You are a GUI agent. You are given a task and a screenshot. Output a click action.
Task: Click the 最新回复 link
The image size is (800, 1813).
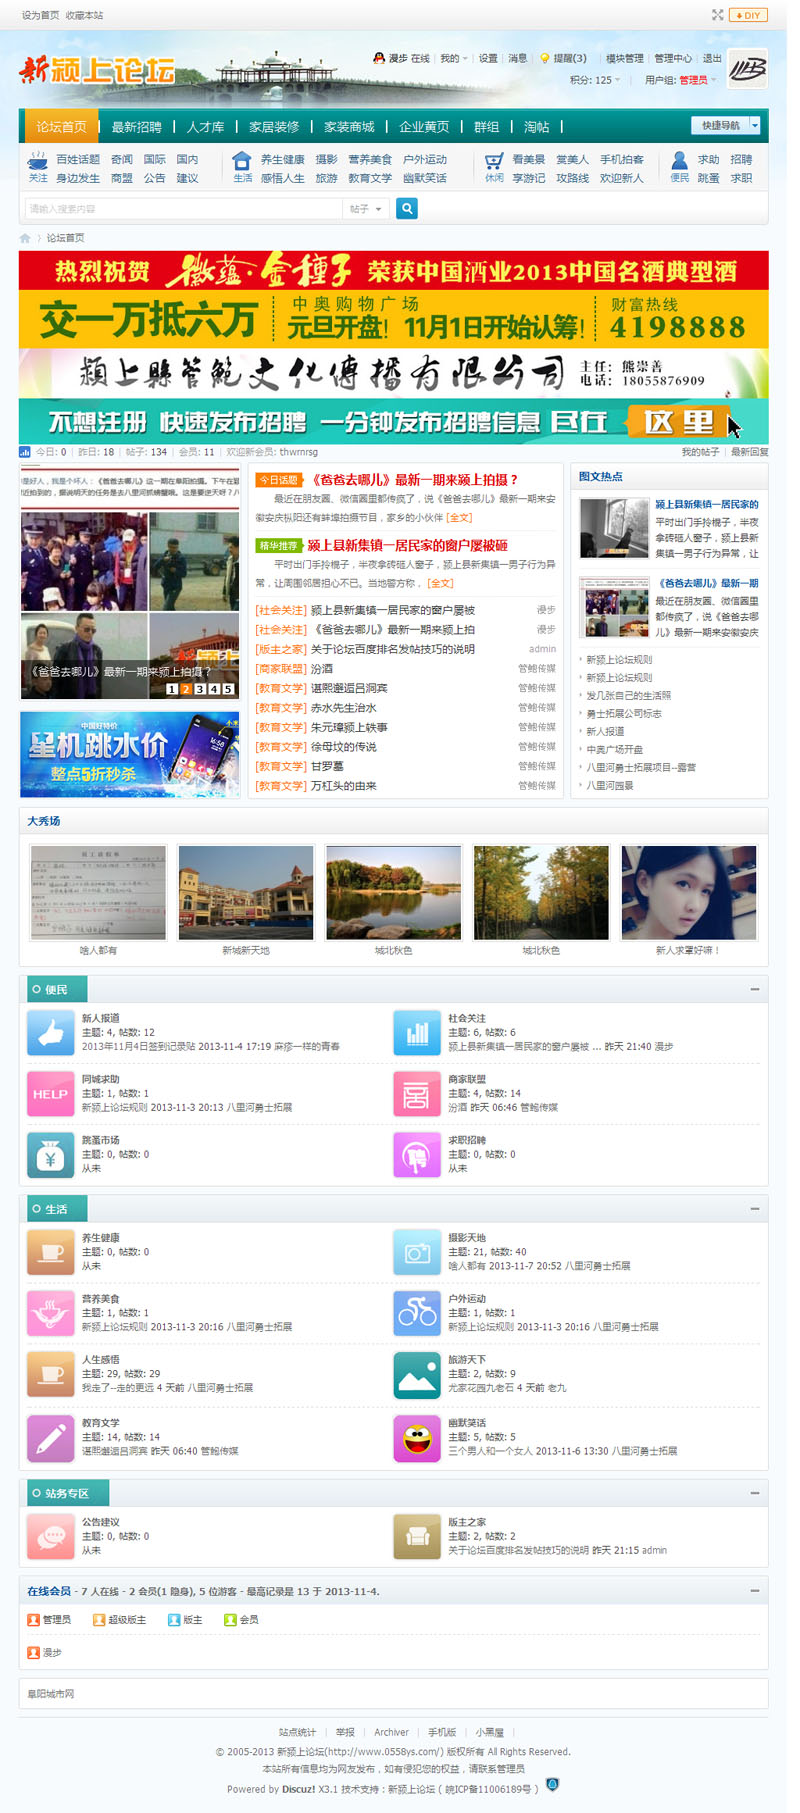tap(750, 452)
